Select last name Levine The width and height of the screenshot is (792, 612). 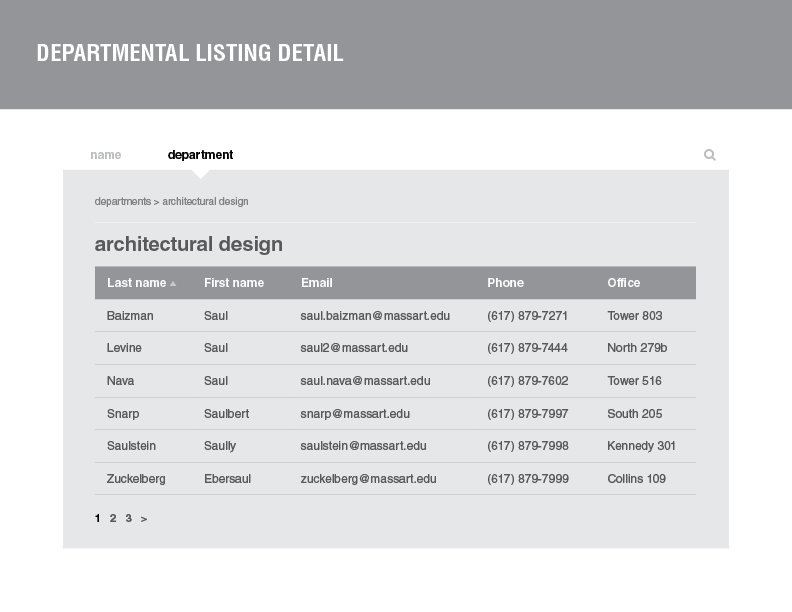(124, 348)
